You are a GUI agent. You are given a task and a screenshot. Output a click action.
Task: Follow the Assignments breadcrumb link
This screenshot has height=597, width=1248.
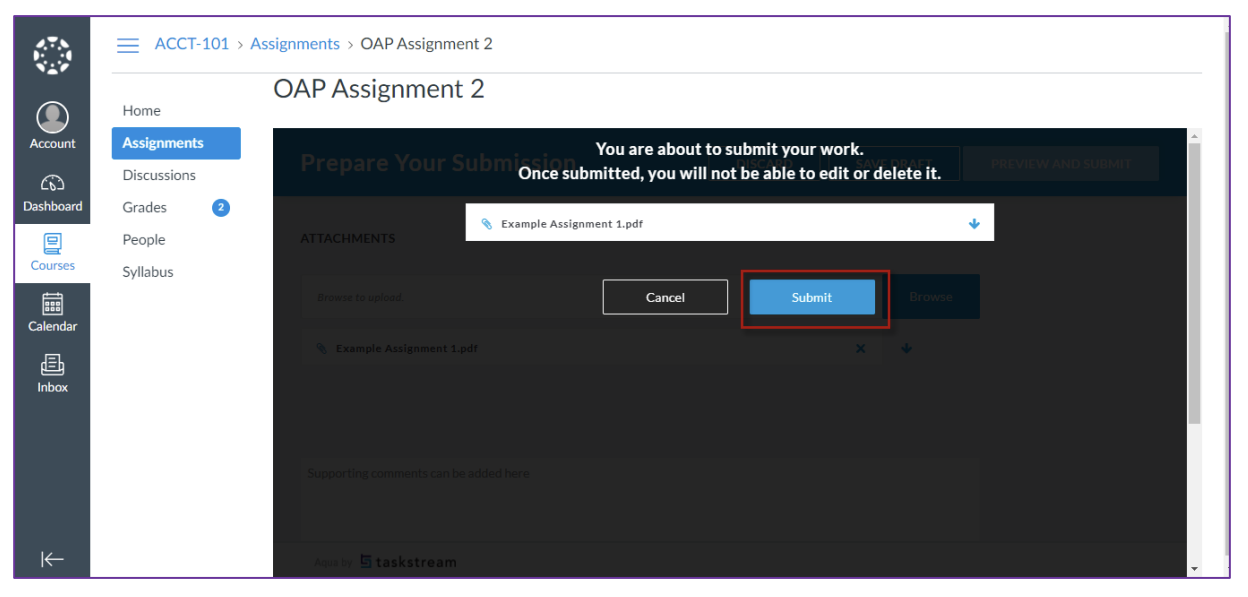pos(295,44)
